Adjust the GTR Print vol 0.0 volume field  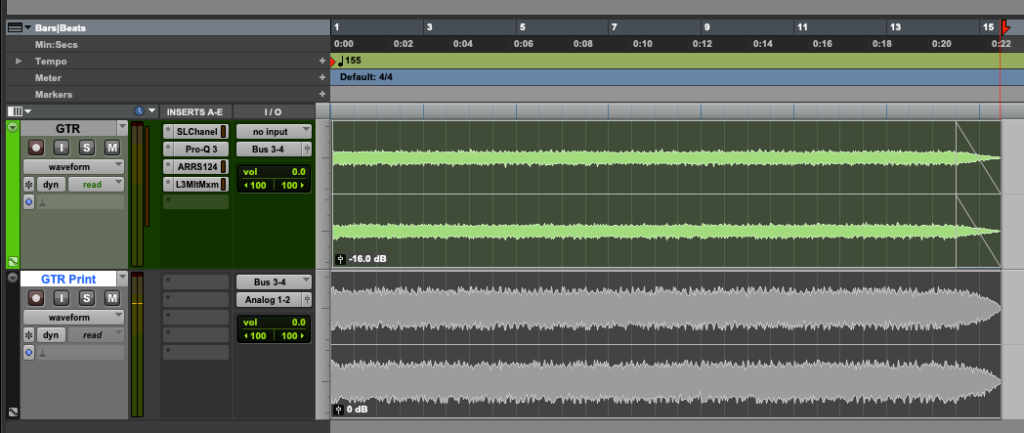point(274,323)
